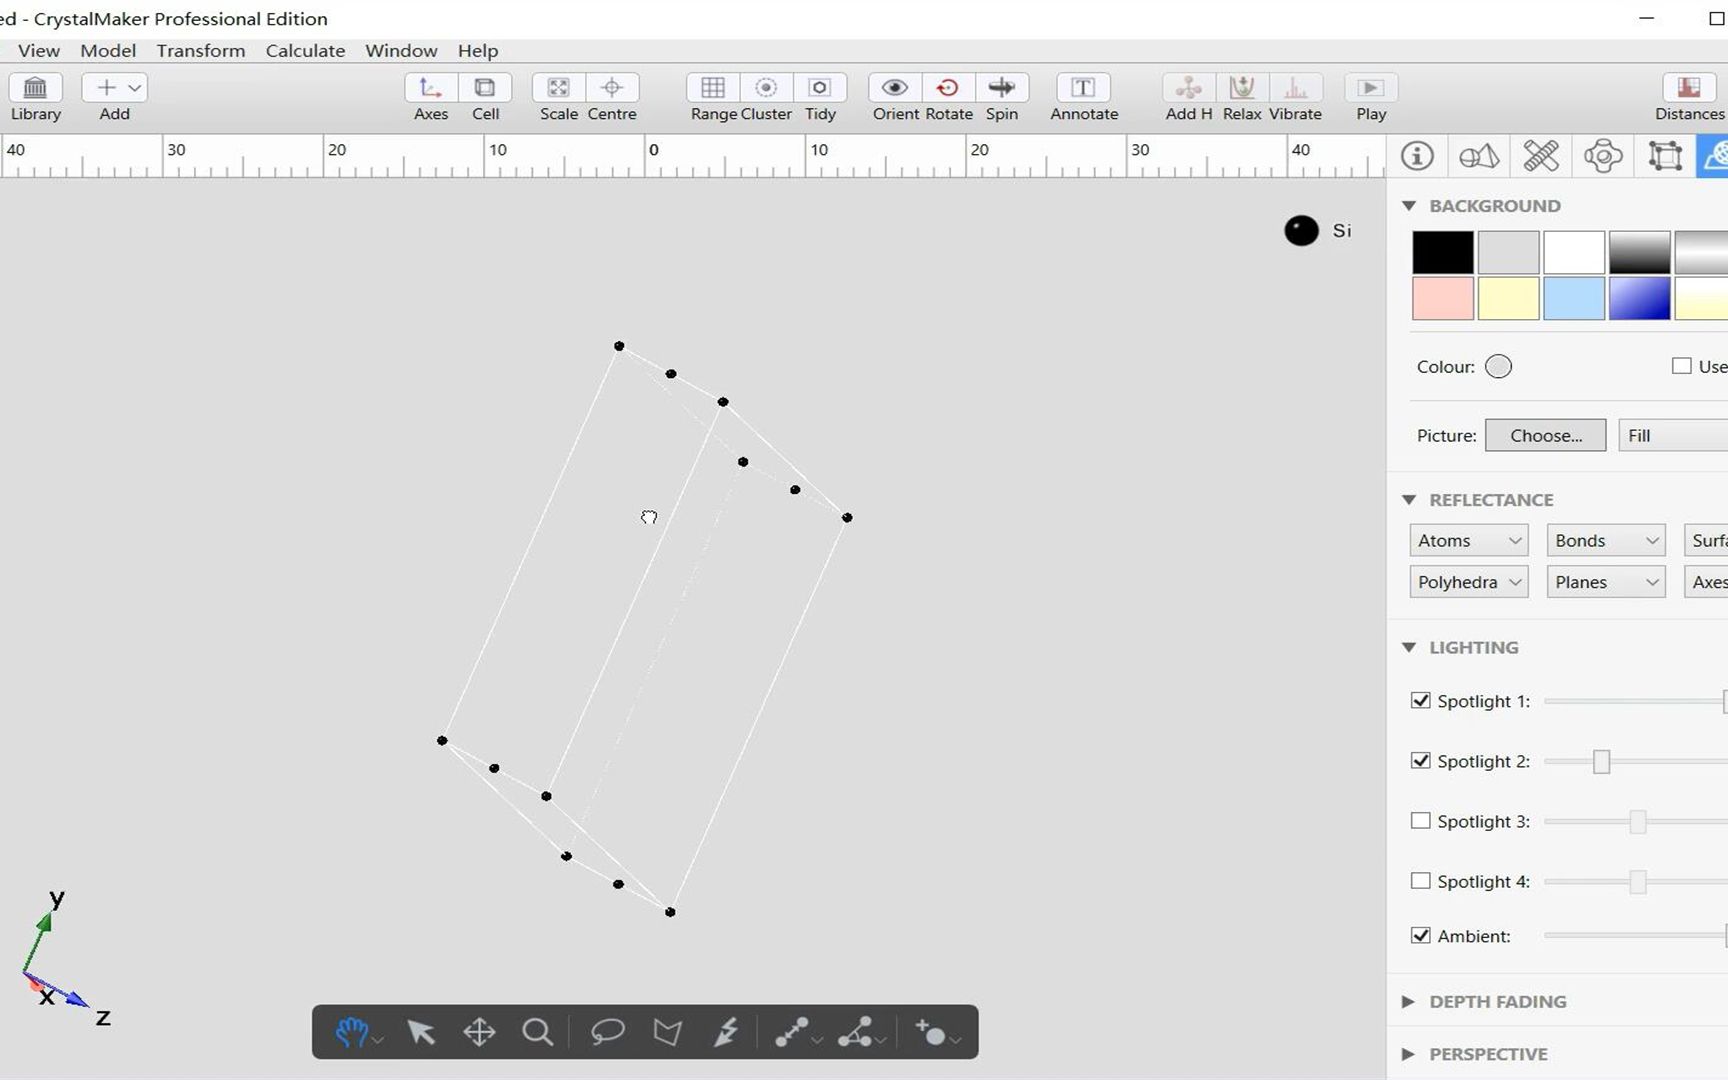Pick the arrow selection tool

[x=420, y=1033]
